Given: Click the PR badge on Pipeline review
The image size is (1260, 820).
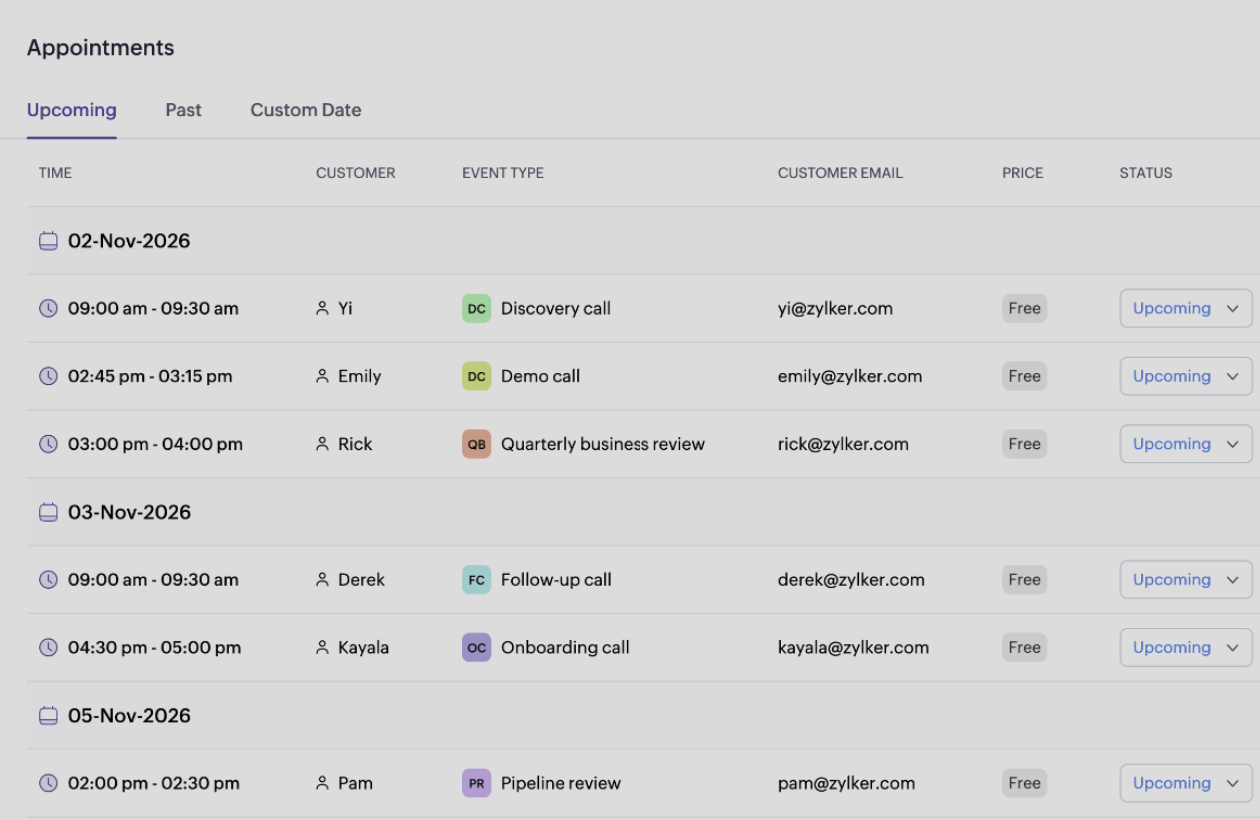Looking at the screenshot, I should pyautogui.click(x=476, y=783).
